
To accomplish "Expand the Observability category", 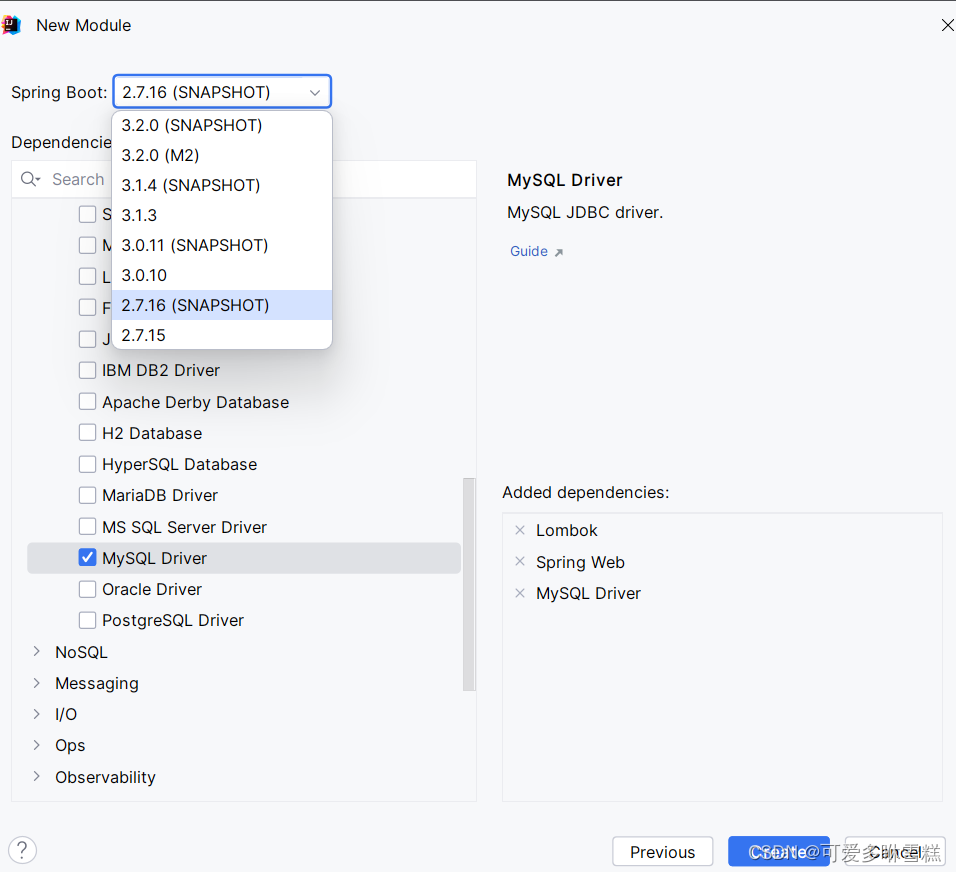I will click(x=36, y=777).
